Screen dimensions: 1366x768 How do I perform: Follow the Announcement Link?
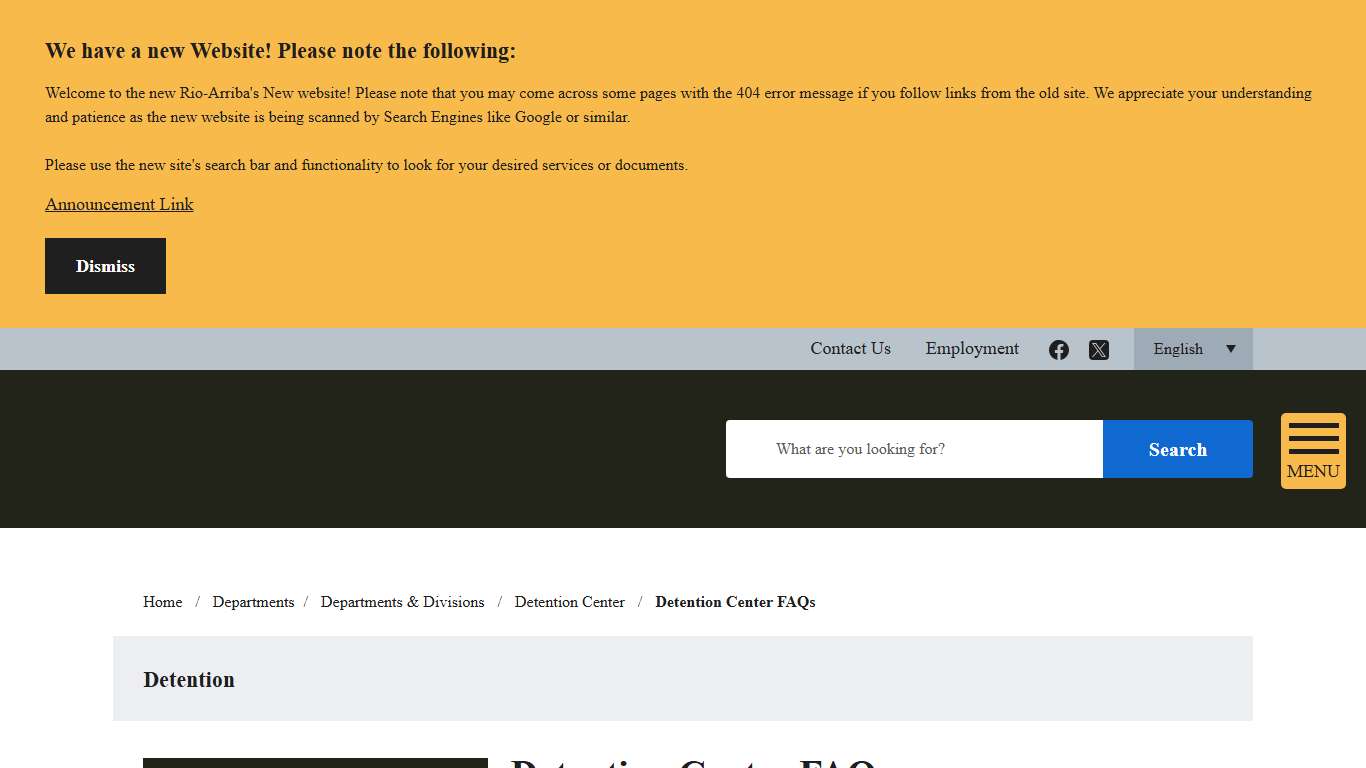[119, 204]
